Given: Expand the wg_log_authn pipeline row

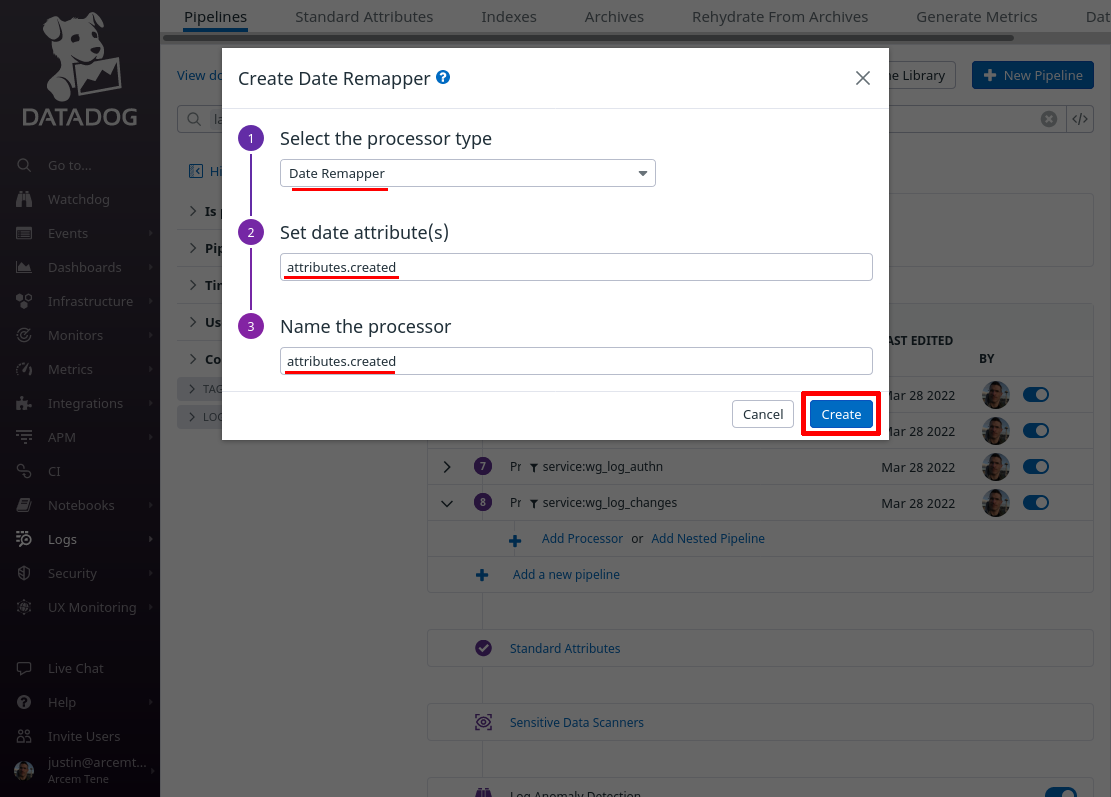Looking at the screenshot, I should click(x=446, y=467).
